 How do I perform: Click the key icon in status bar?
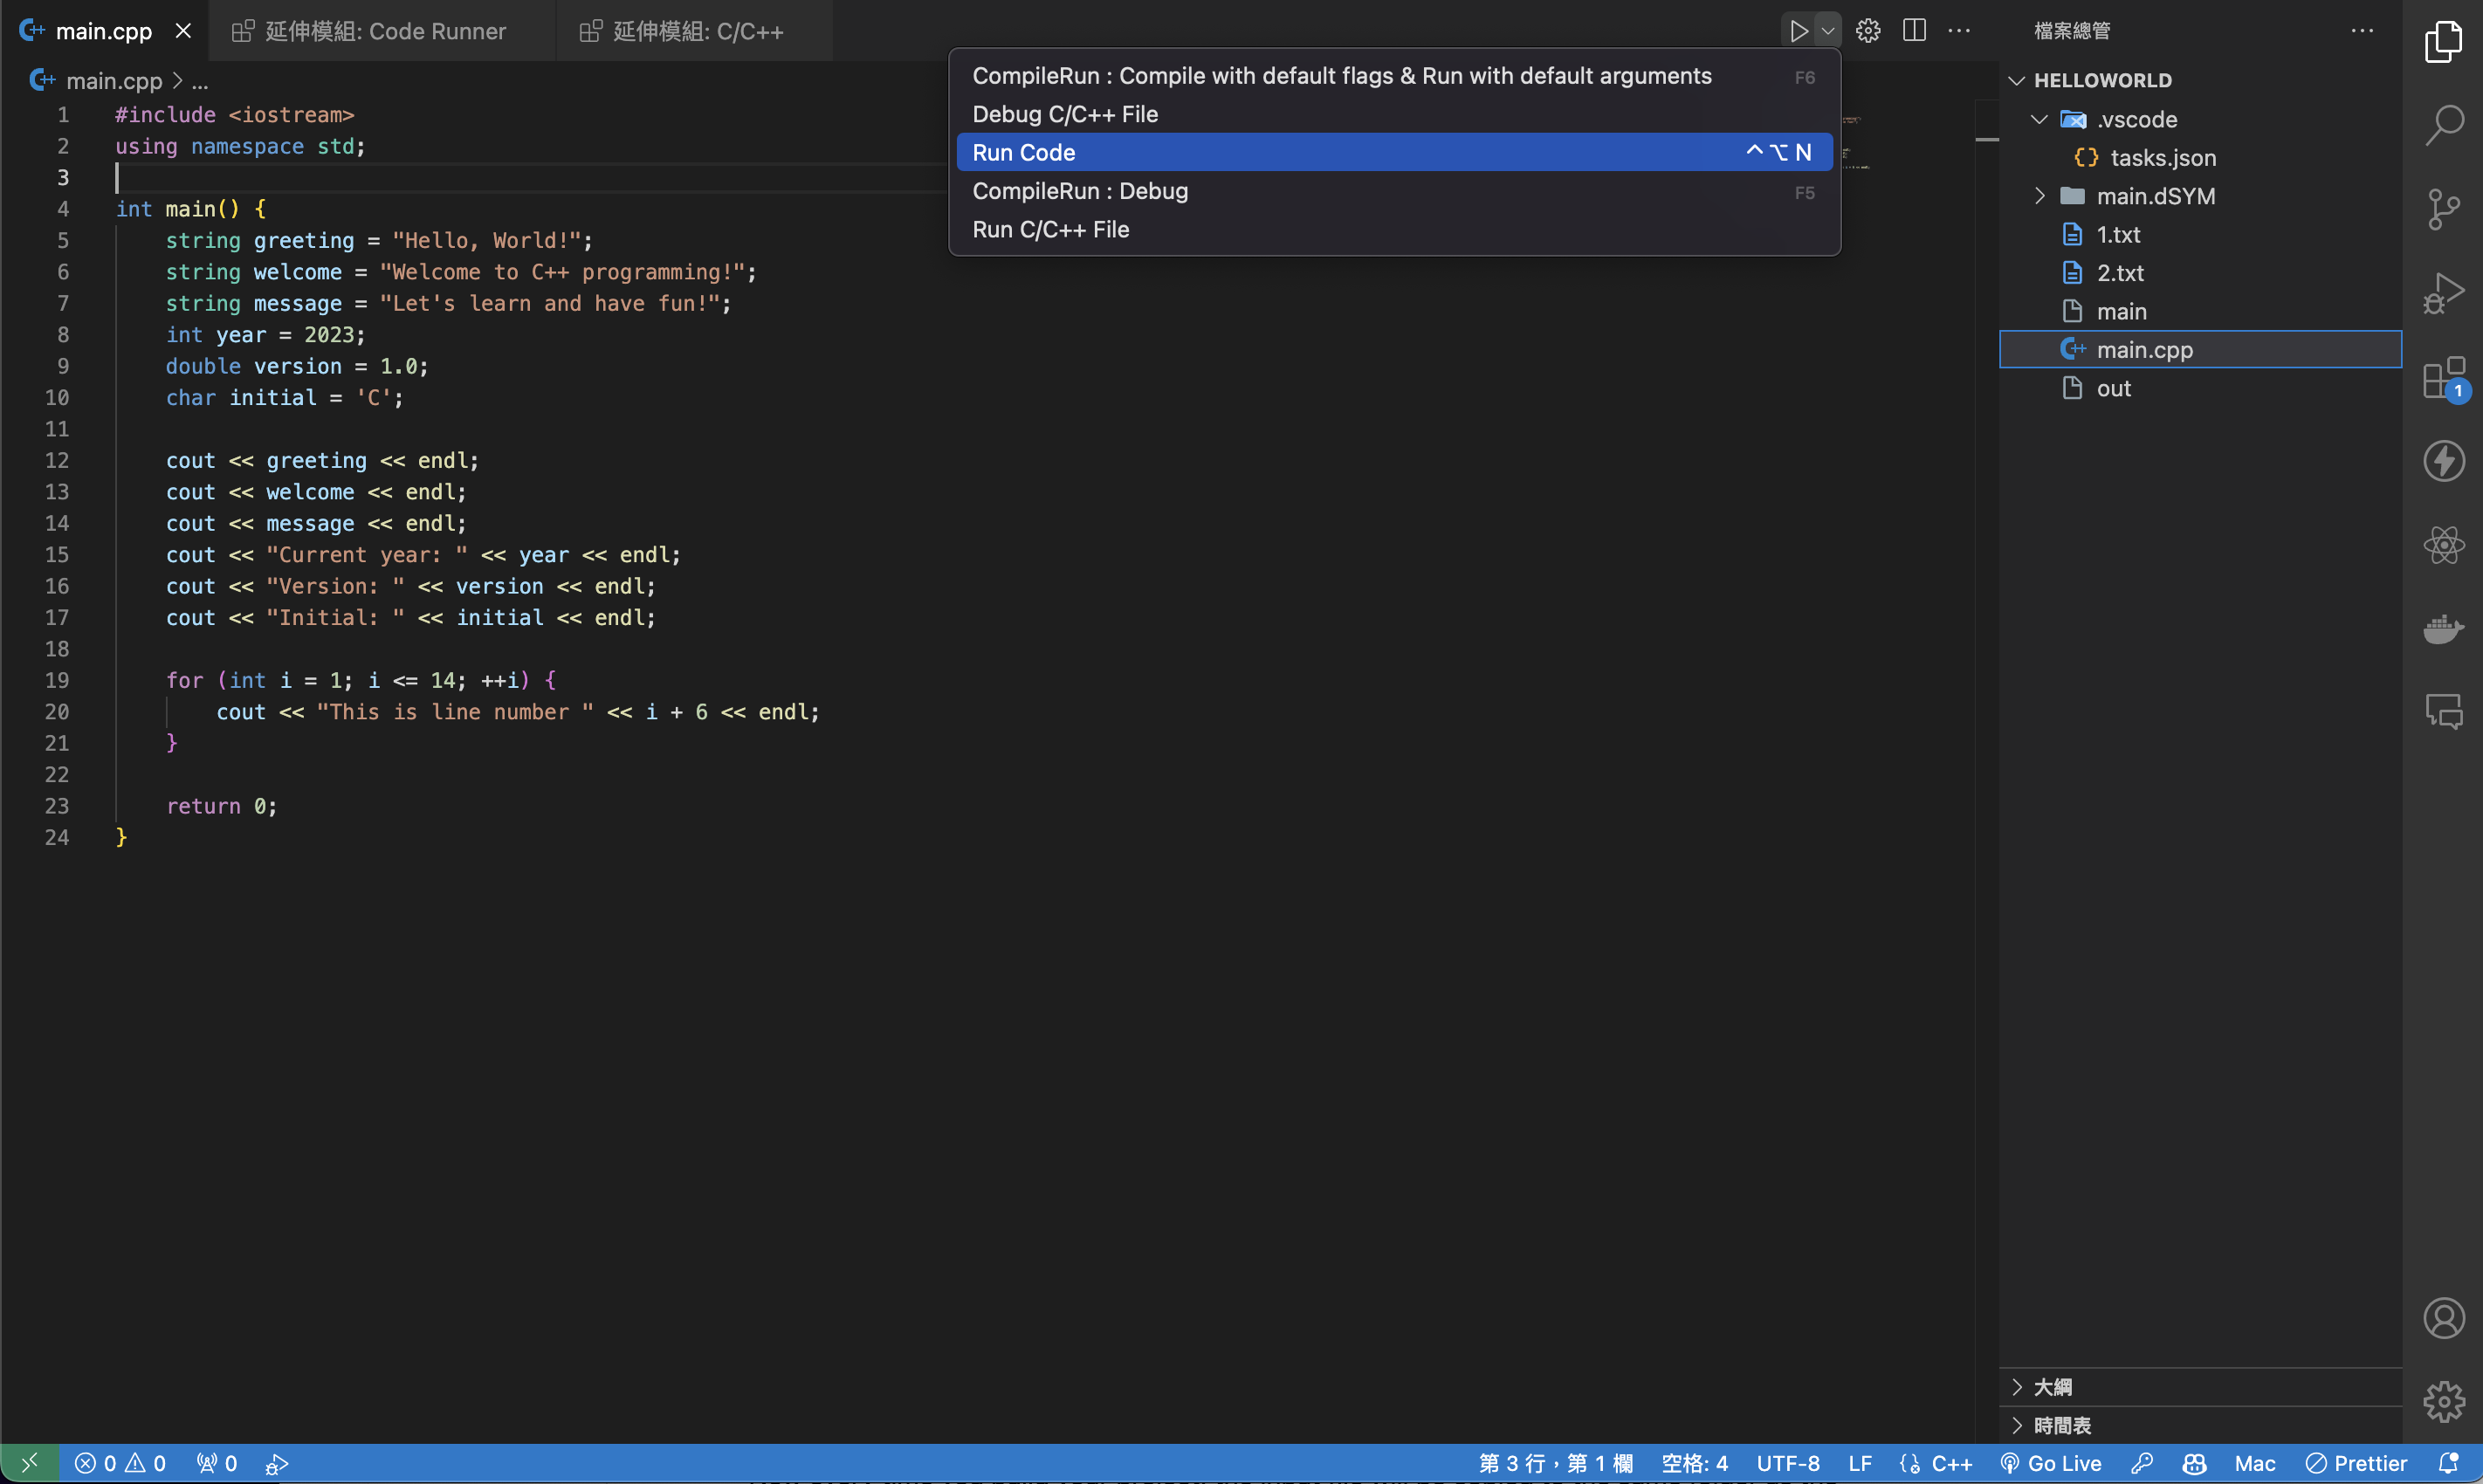click(x=2141, y=1463)
